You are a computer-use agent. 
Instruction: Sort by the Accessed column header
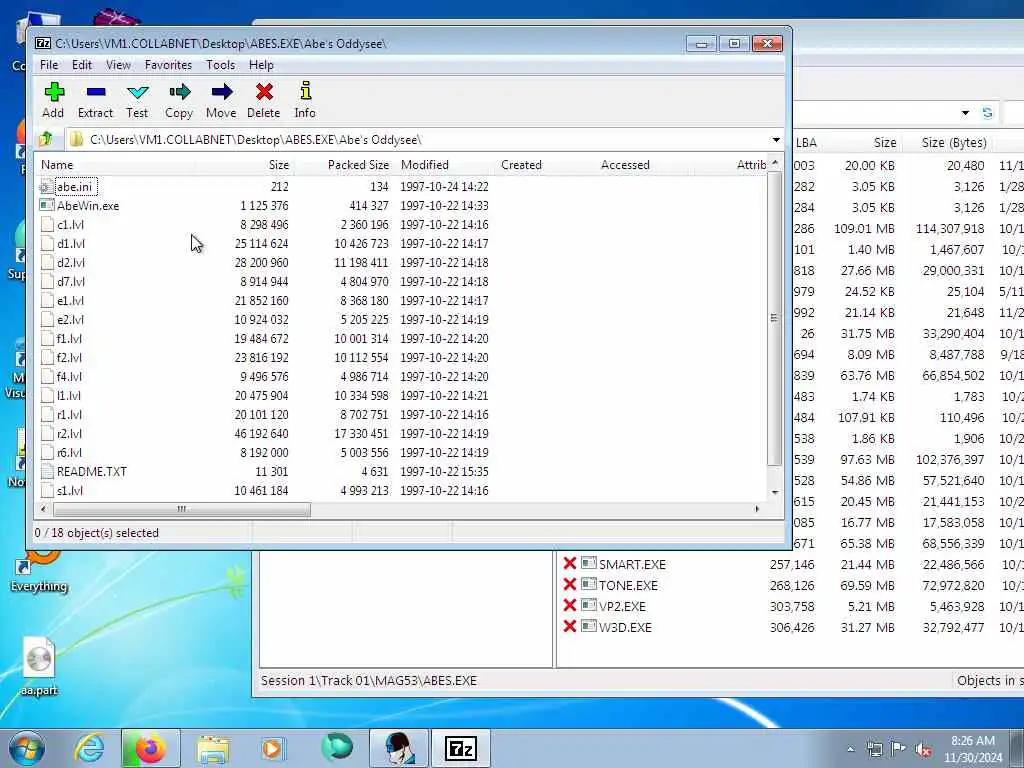pyautogui.click(x=645, y=165)
